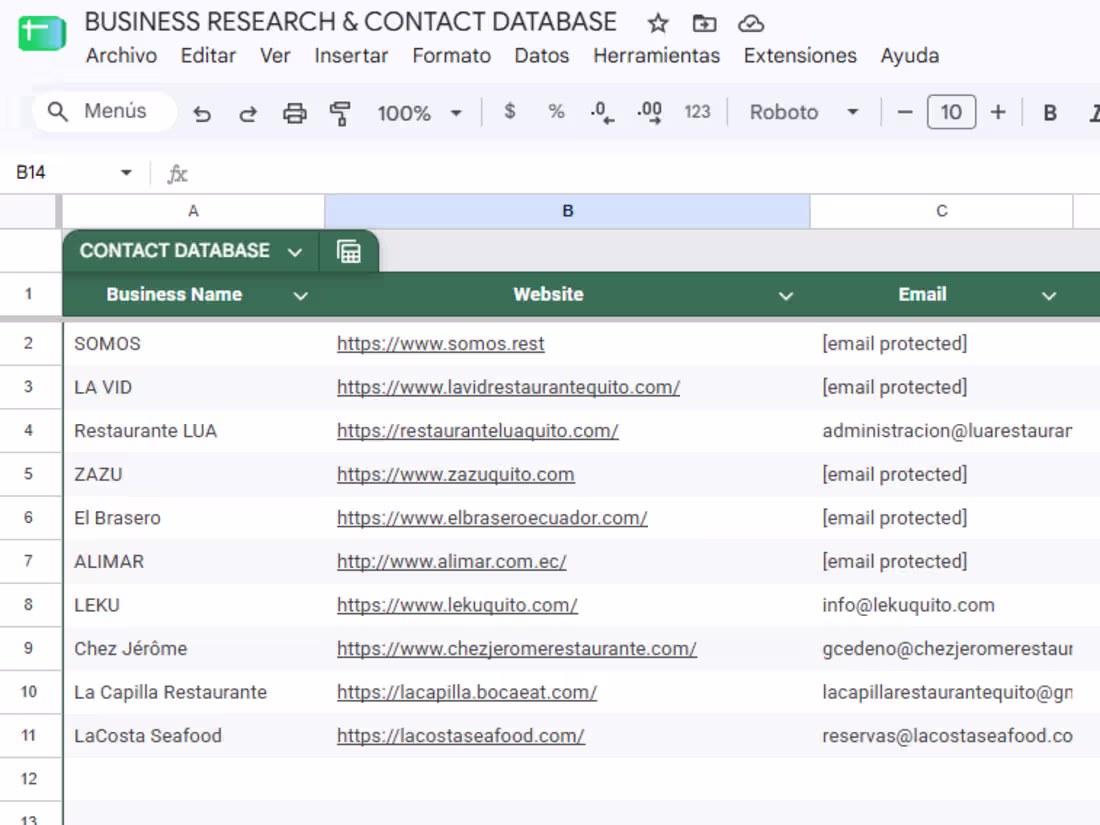Image resolution: width=1100 pixels, height=825 pixels.
Task: Check cloud save status icon
Action: 751,24
